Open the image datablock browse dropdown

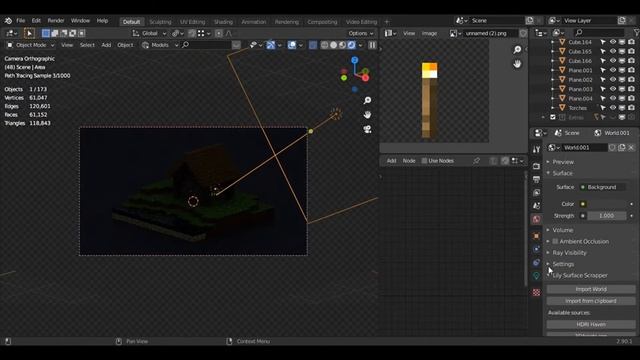455,33
